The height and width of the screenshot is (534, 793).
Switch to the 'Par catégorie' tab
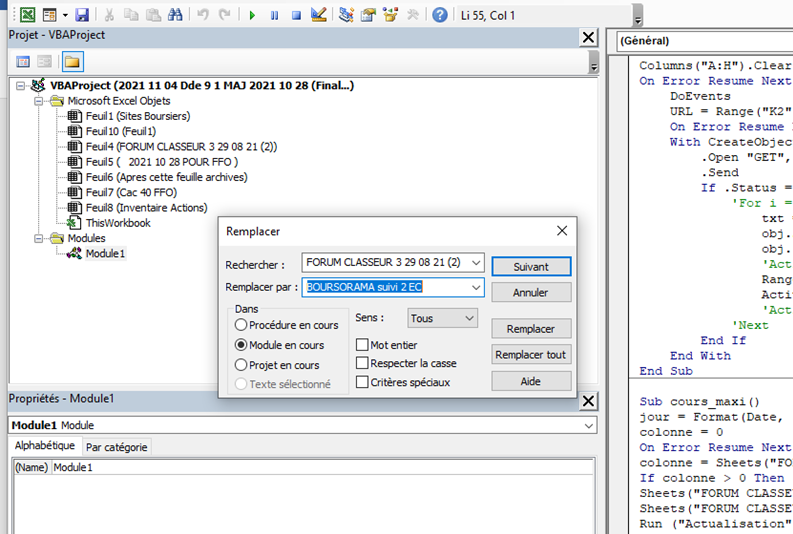pos(116,447)
